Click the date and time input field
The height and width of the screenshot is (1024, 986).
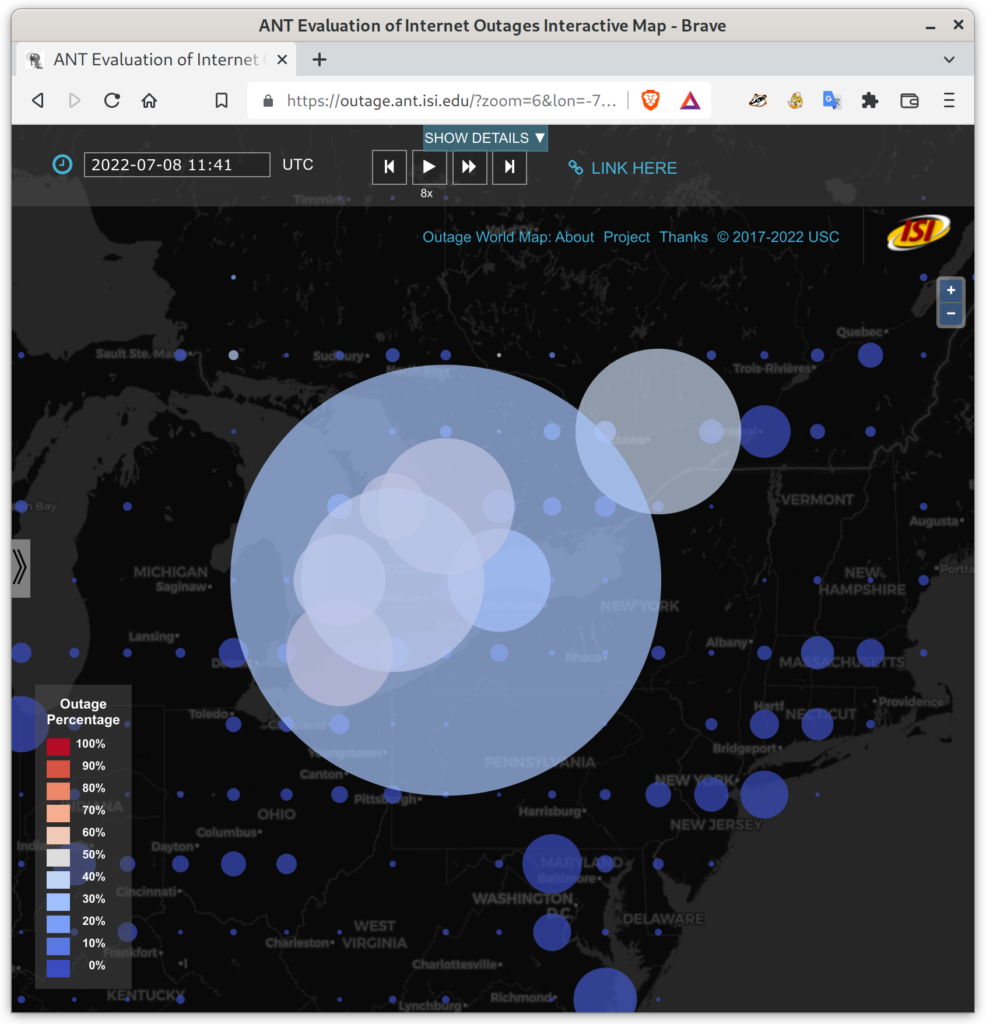(x=177, y=165)
